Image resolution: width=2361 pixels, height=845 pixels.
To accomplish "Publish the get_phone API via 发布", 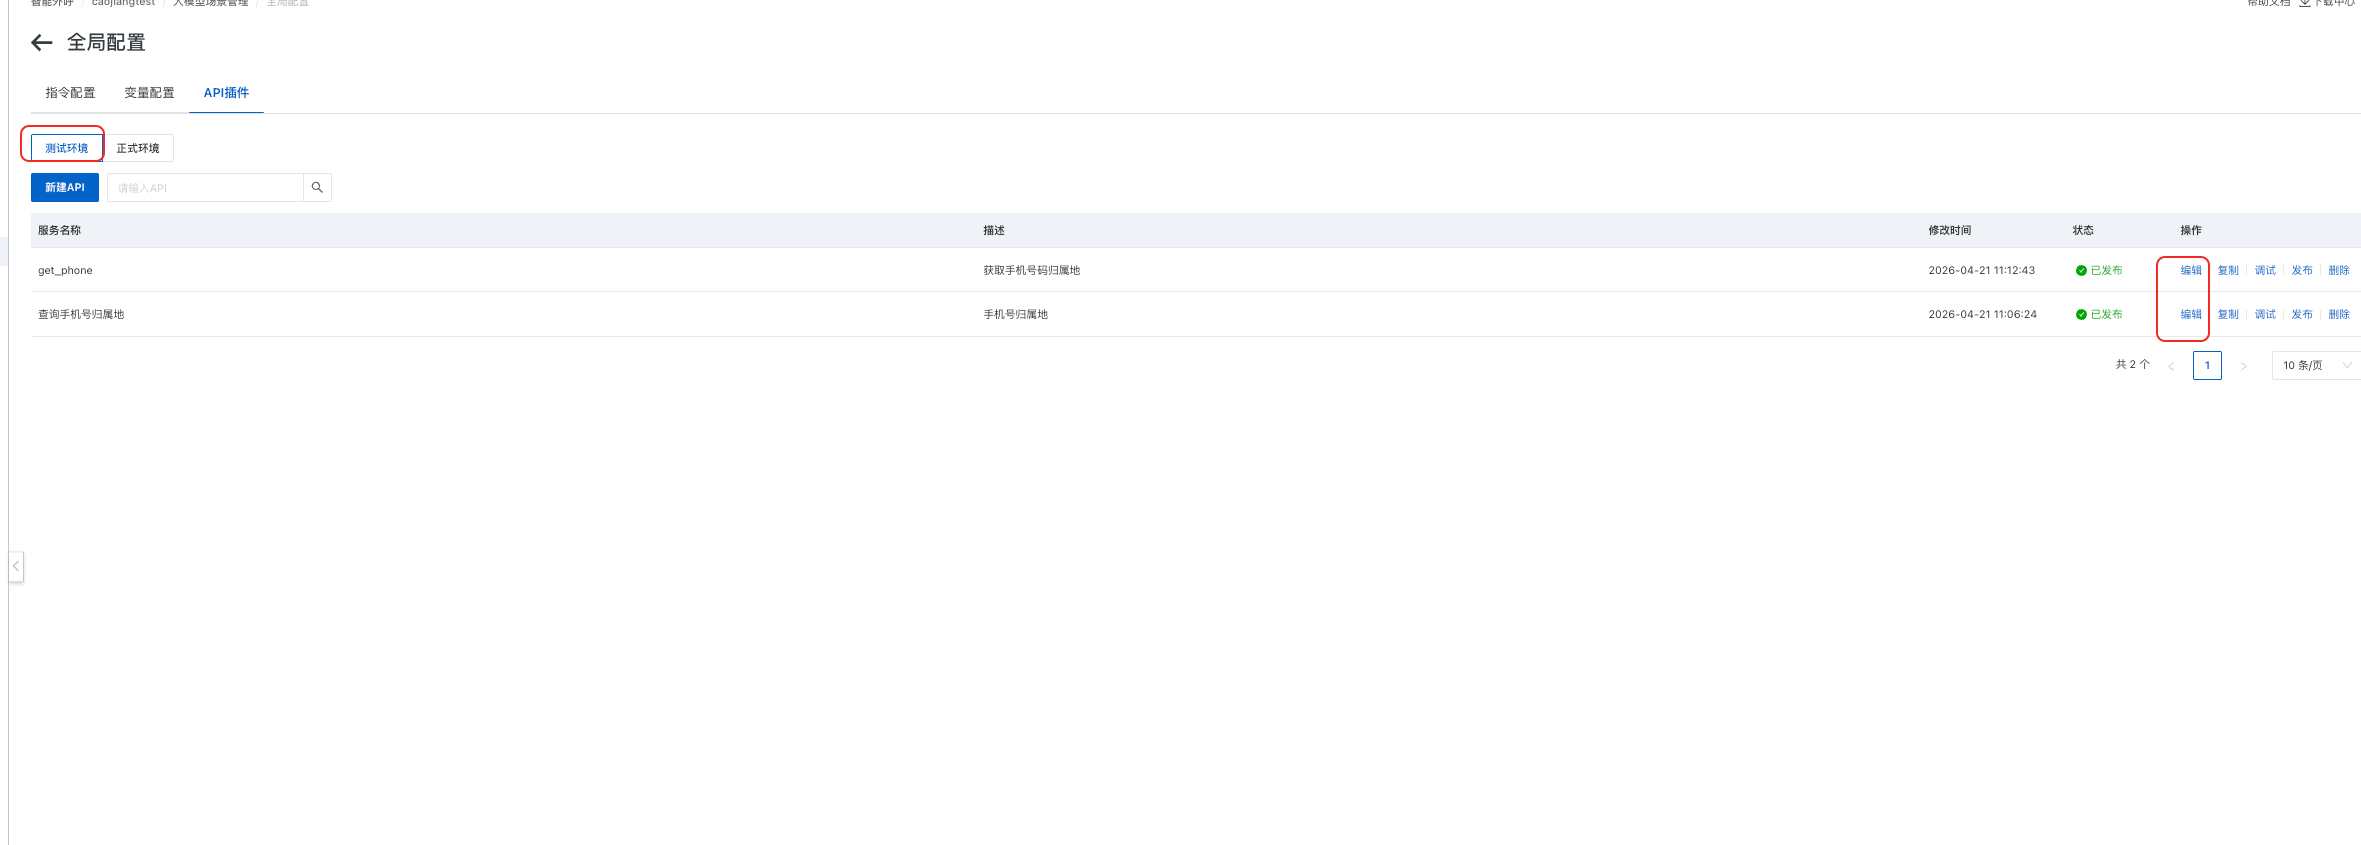I will click(x=2302, y=270).
